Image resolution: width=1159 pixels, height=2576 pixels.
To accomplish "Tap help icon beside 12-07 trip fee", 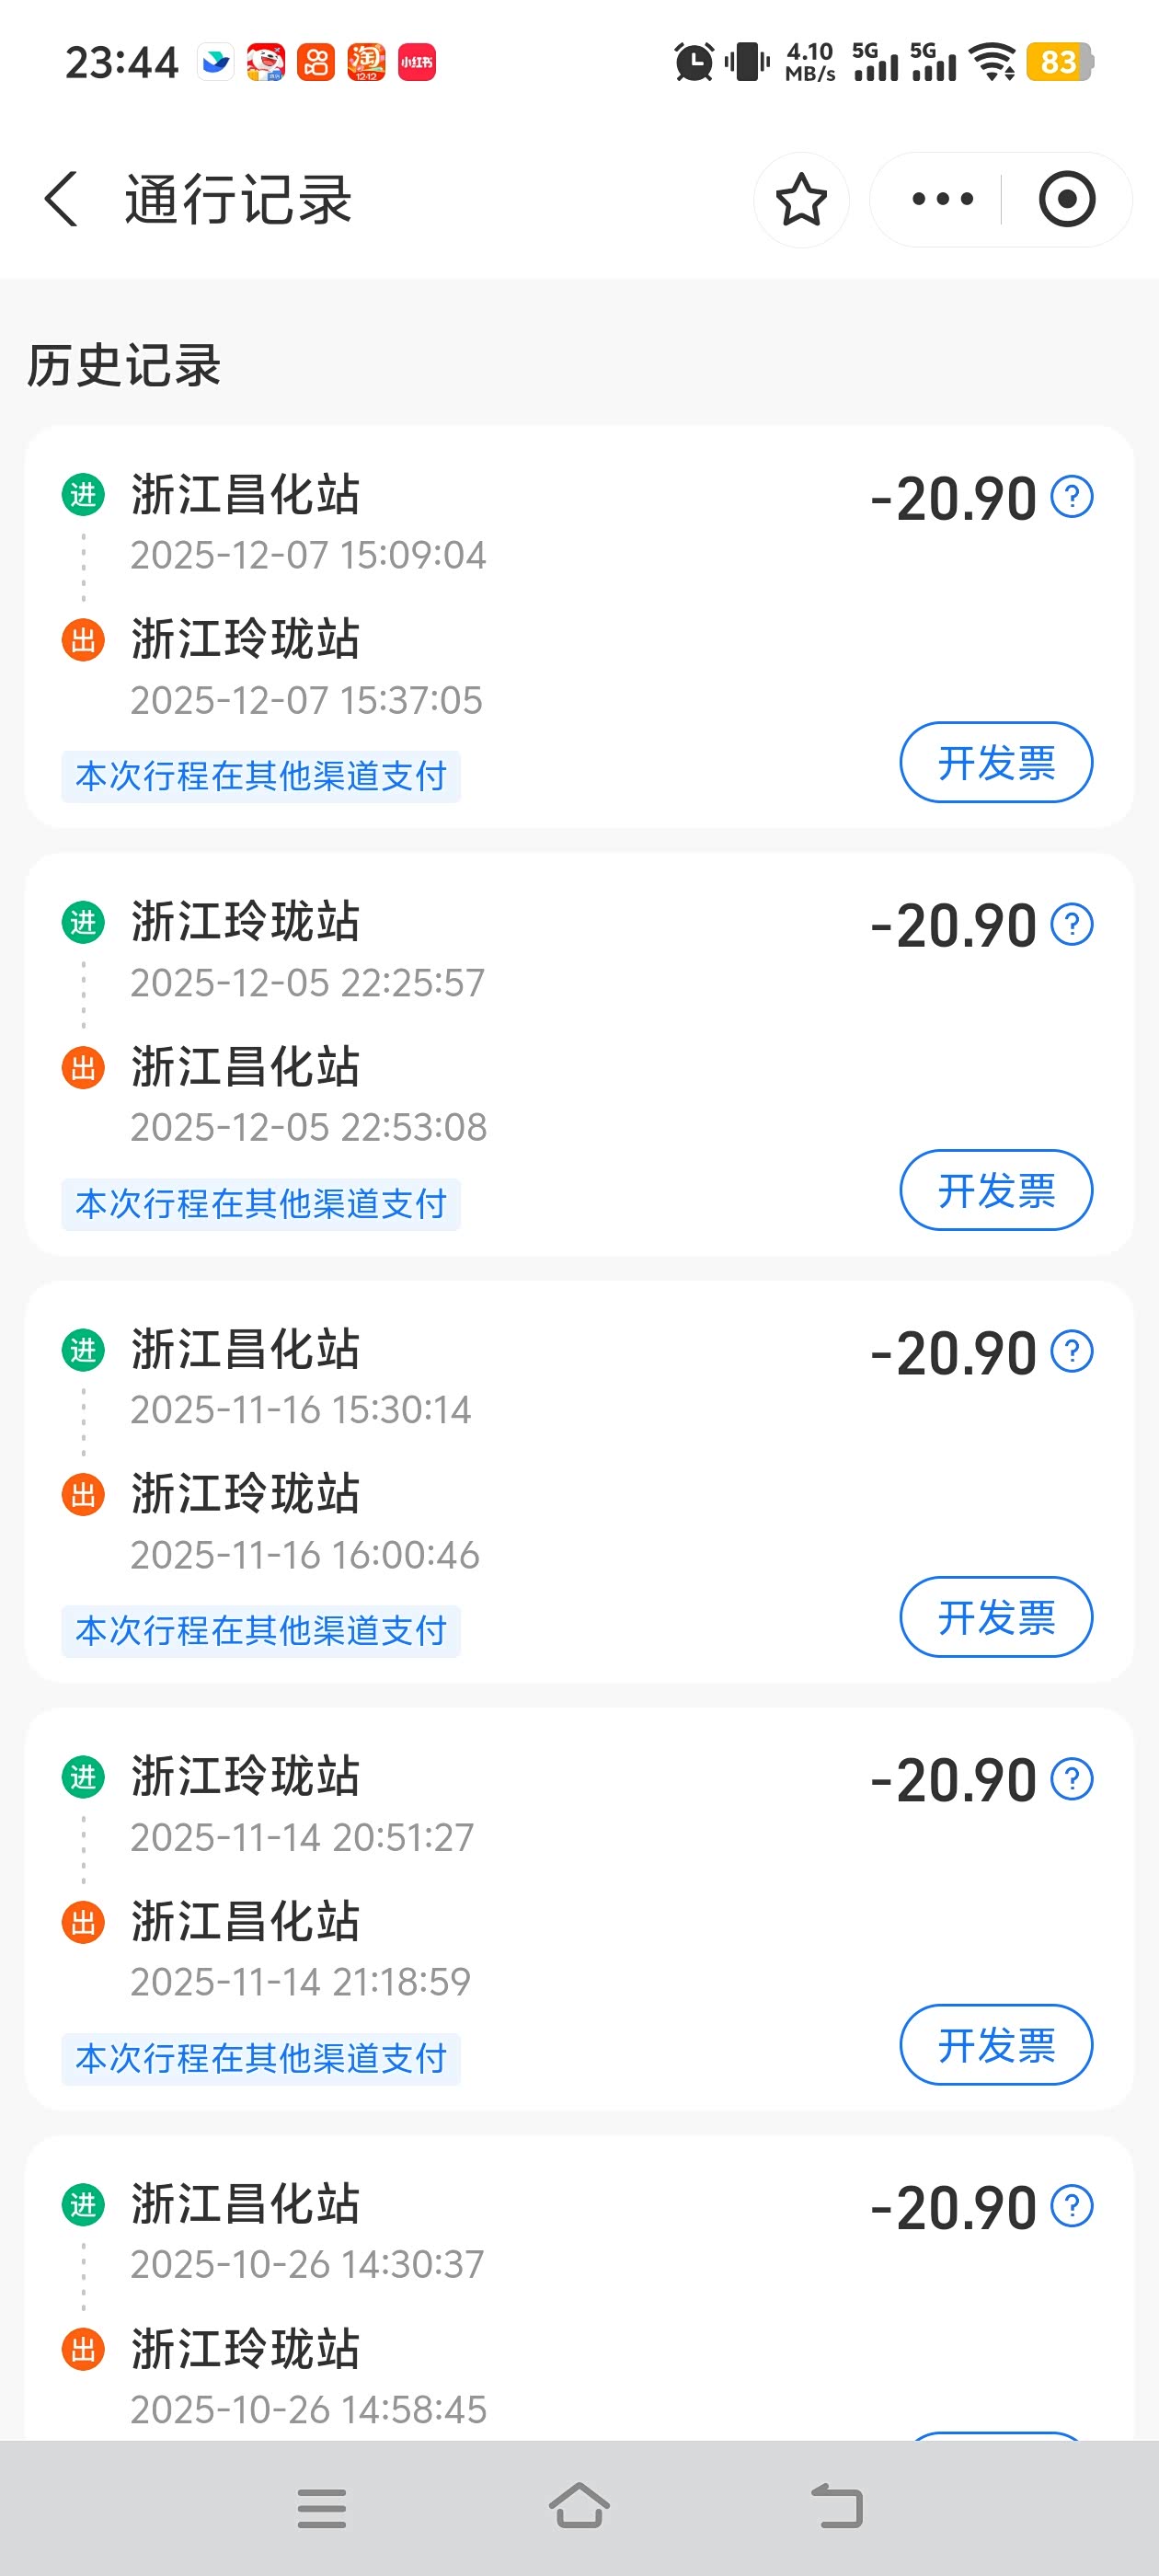I will [1072, 497].
